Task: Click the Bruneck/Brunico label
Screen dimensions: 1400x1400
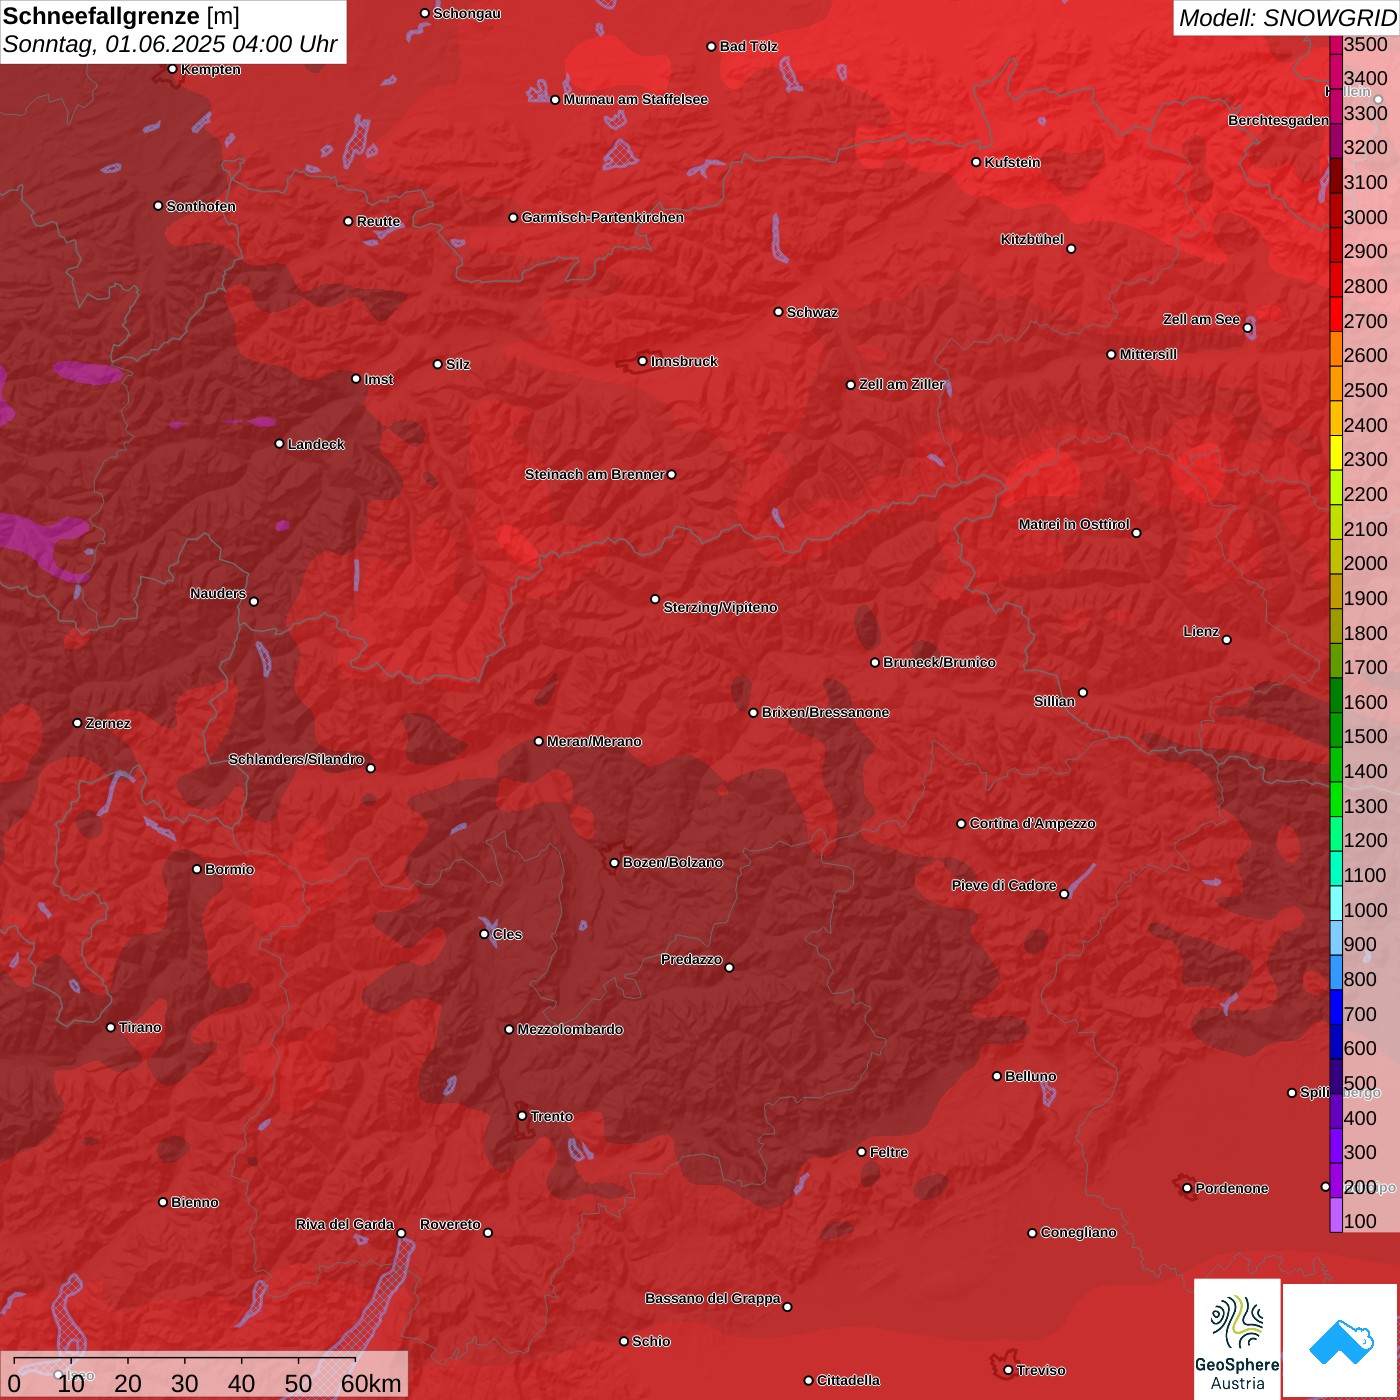Action: click(940, 662)
